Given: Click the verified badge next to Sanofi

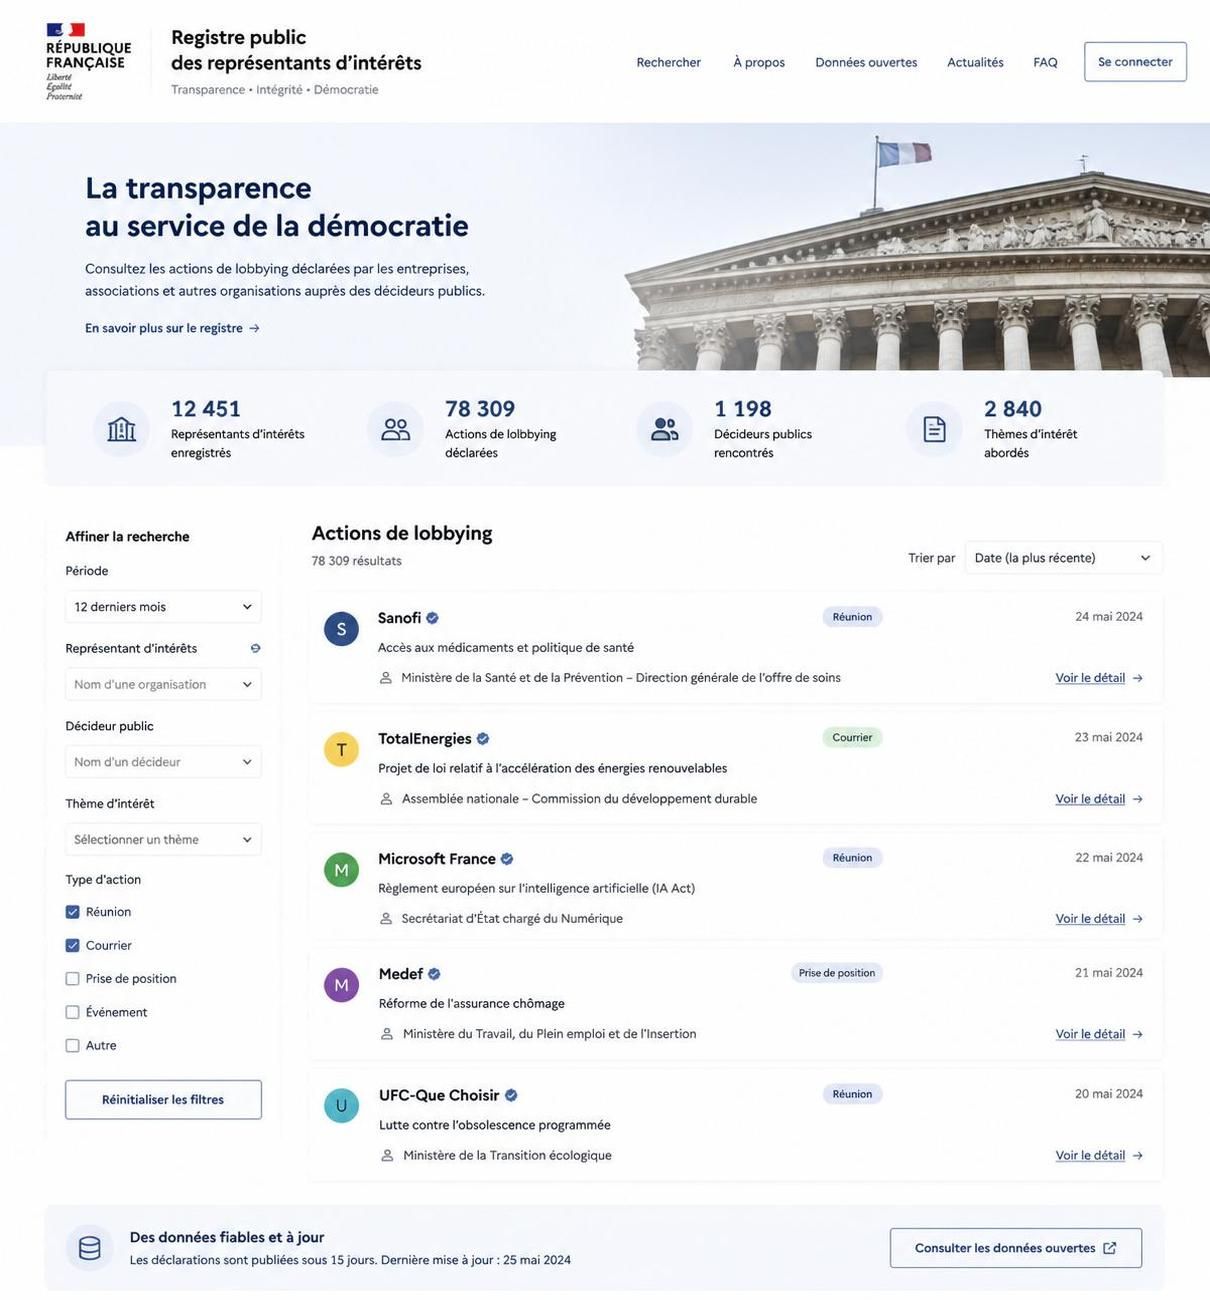Looking at the screenshot, I should point(432,618).
